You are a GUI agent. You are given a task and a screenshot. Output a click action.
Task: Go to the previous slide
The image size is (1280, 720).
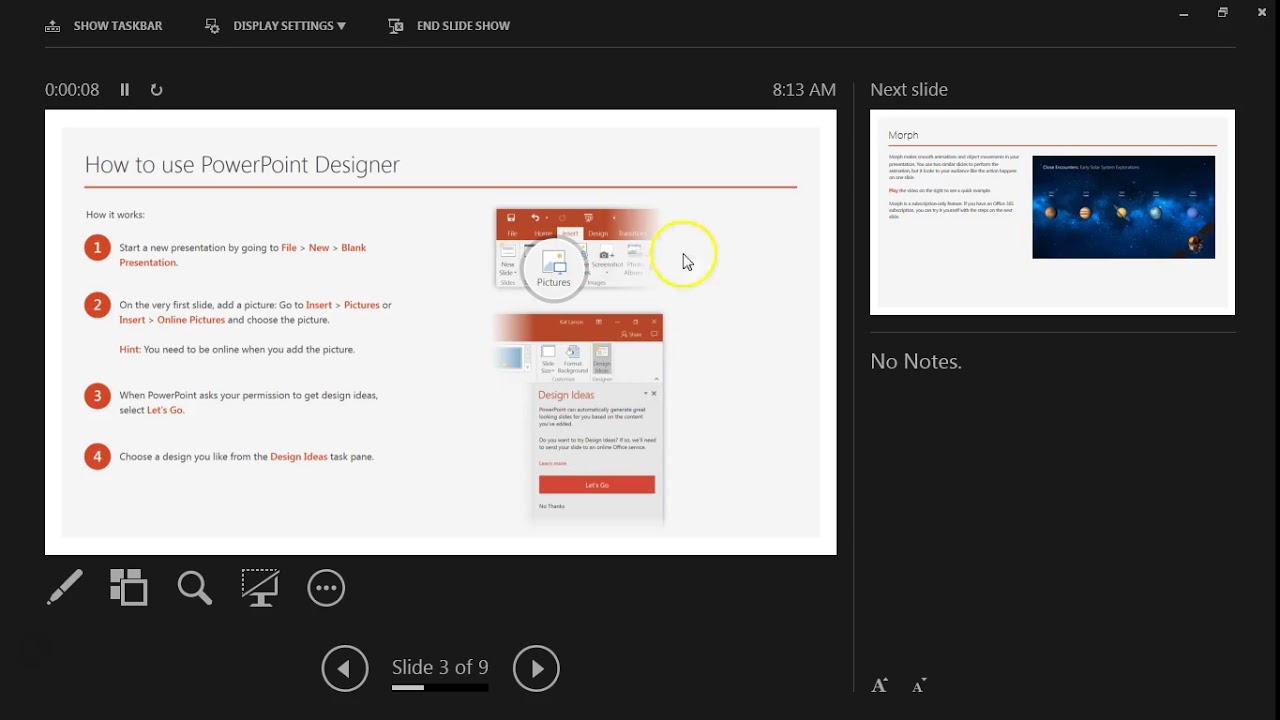coord(345,668)
